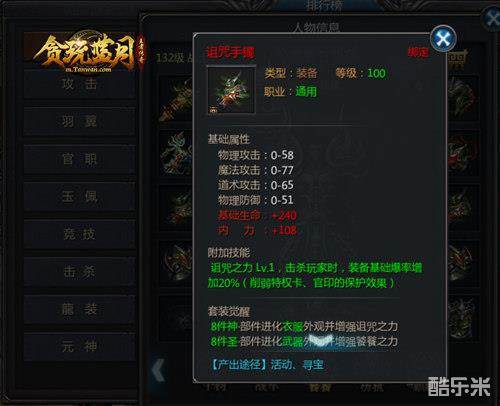
Task: Select the 玉佩 sidebar entry
Action: pyautogui.click(x=79, y=197)
